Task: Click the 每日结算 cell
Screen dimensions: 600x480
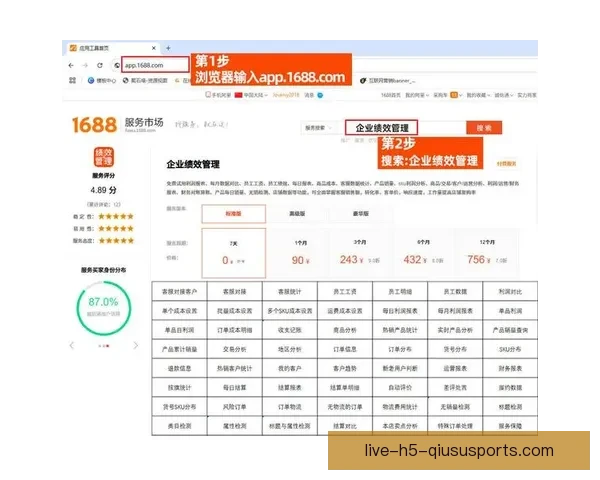Action: tap(235, 388)
